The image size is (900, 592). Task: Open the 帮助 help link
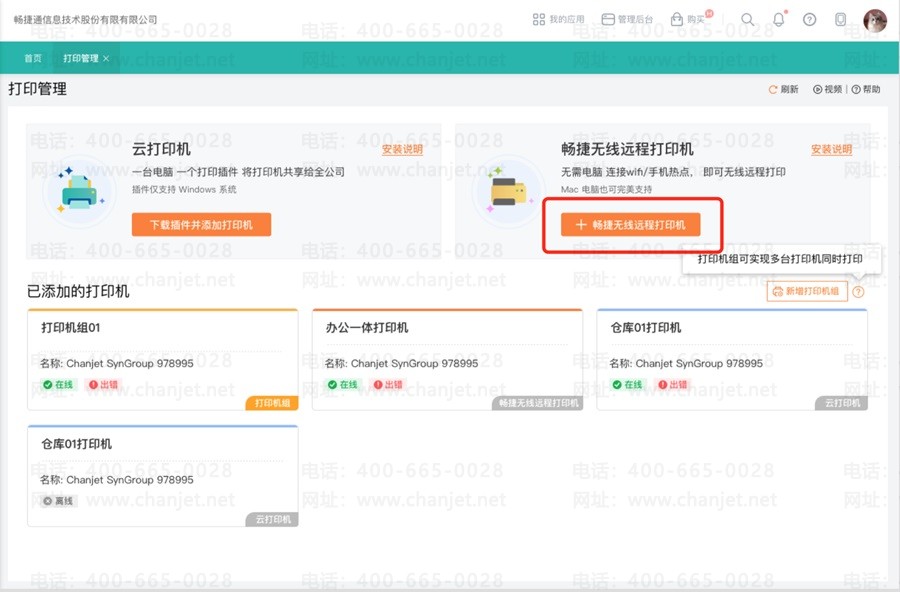click(x=866, y=89)
